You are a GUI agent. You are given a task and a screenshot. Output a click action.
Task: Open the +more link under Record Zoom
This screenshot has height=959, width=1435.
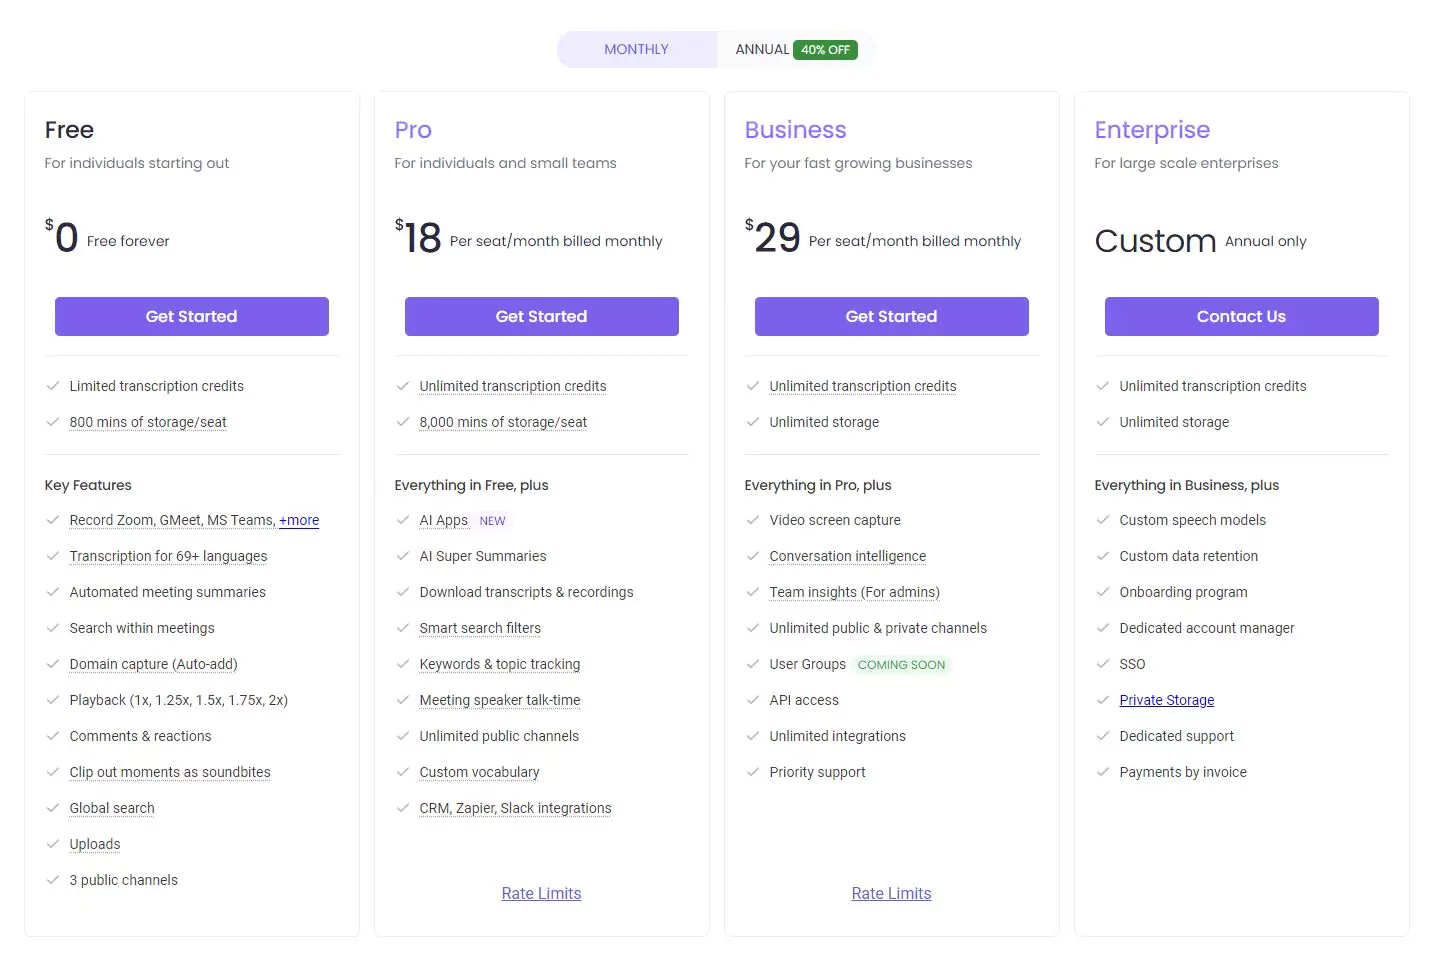[299, 520]
